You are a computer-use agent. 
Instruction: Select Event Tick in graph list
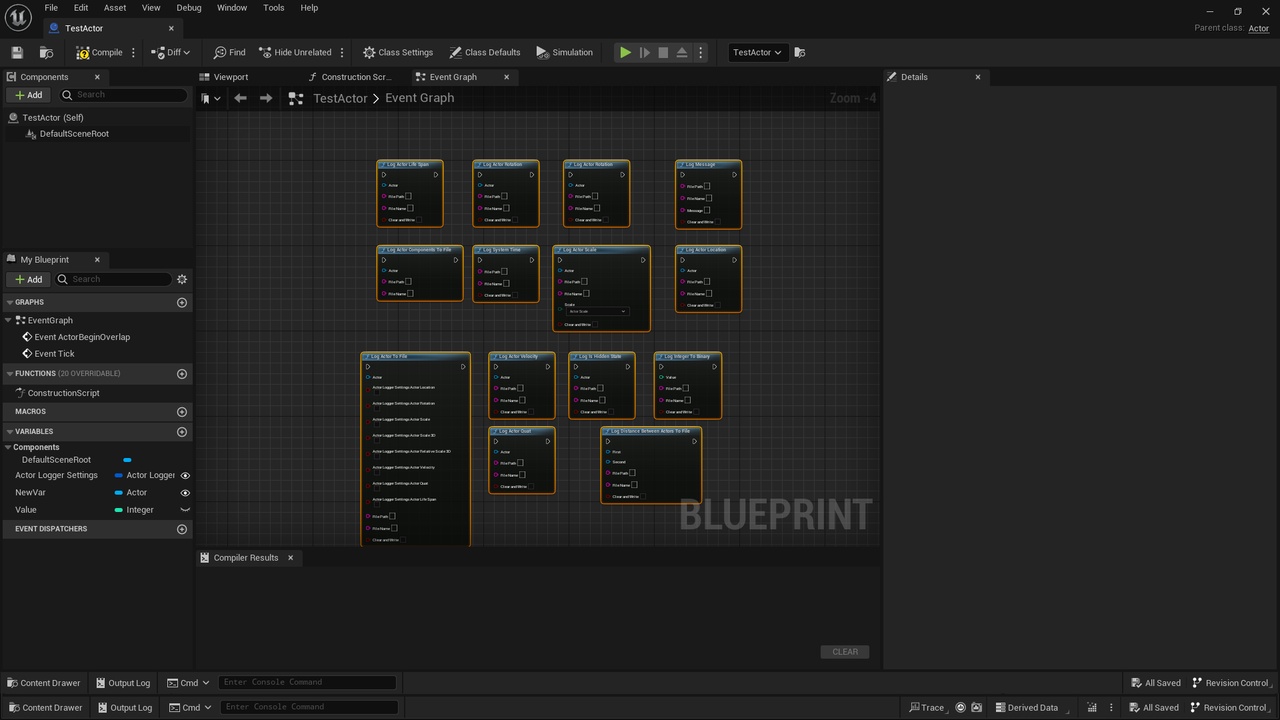54,354
